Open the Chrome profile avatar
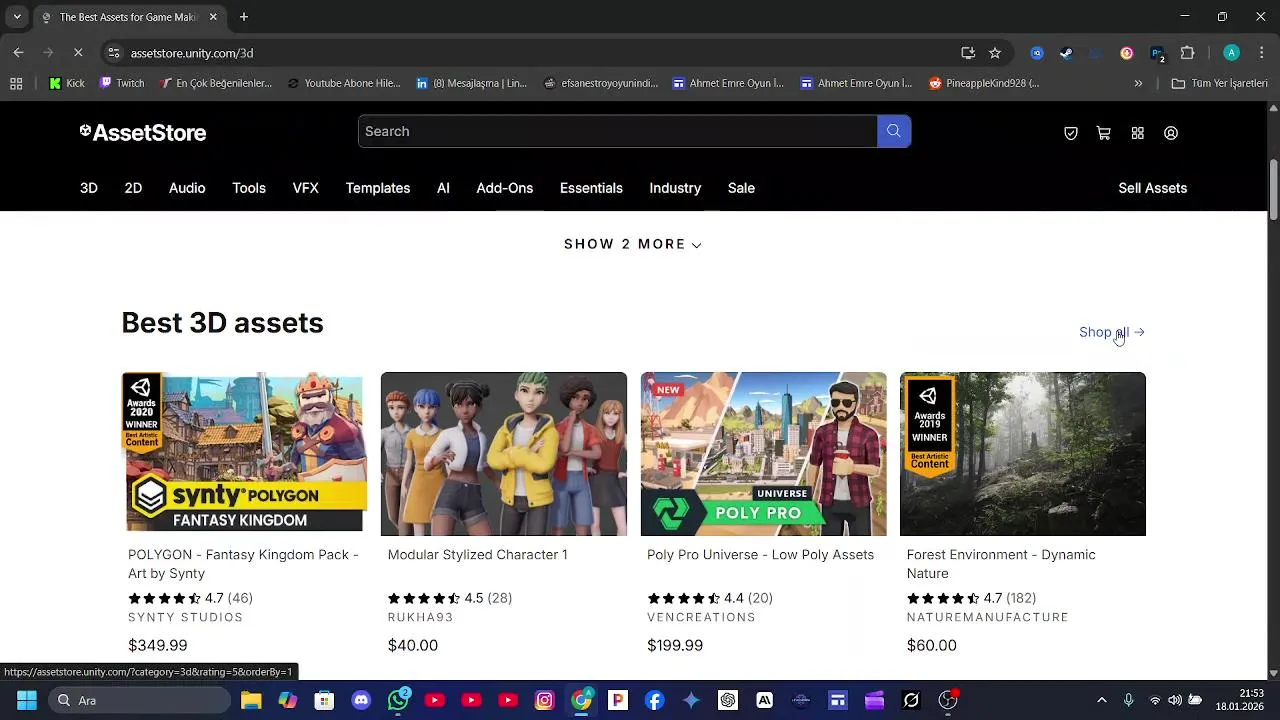This screenshot has width=1280, height=720. coord(1232,53)
